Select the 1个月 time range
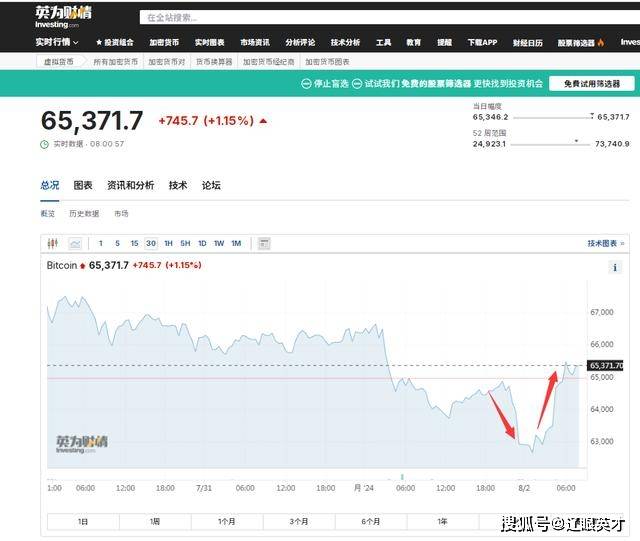 tap(227, 521)
